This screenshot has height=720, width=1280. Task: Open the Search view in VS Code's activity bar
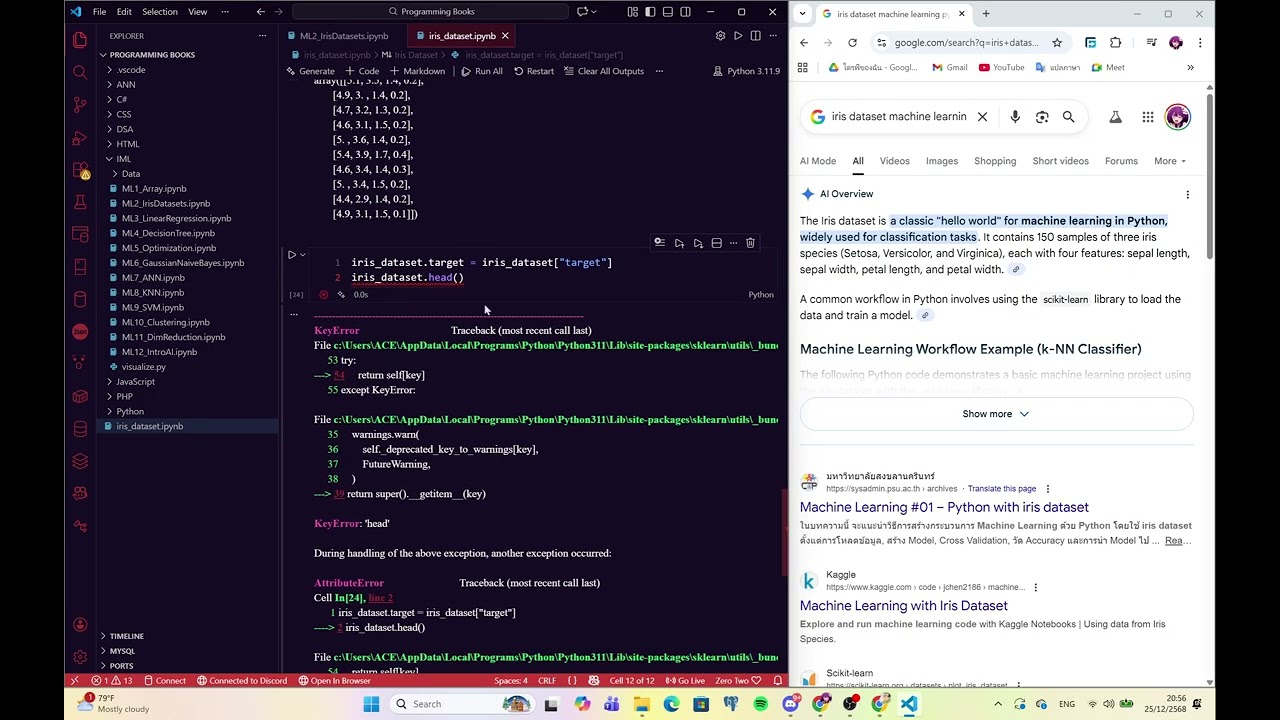80,72
